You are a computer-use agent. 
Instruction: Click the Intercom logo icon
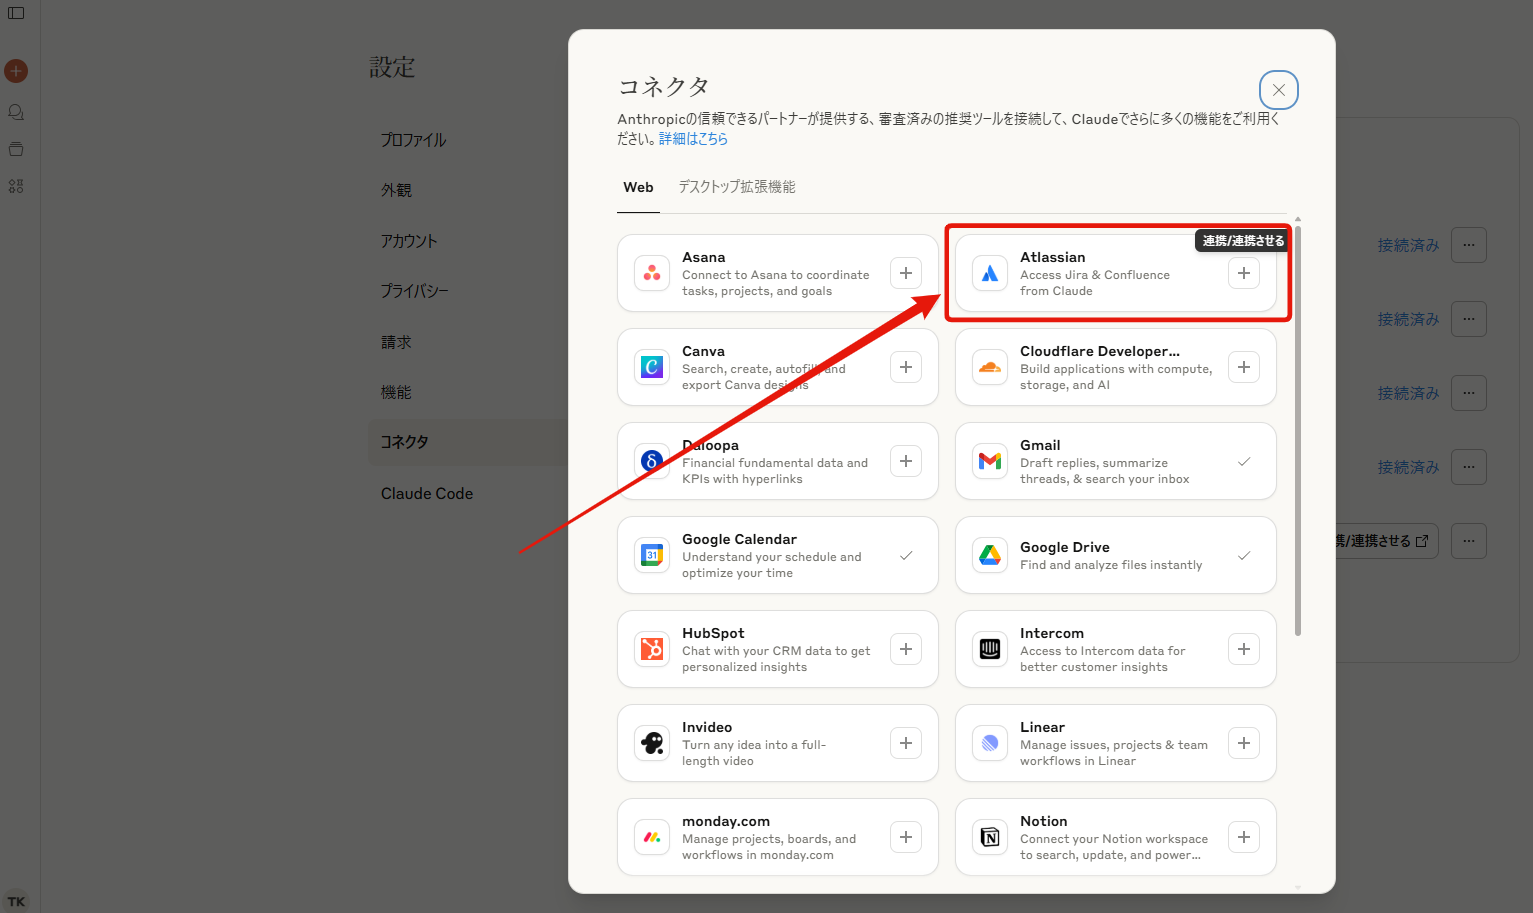coord(990,649)
